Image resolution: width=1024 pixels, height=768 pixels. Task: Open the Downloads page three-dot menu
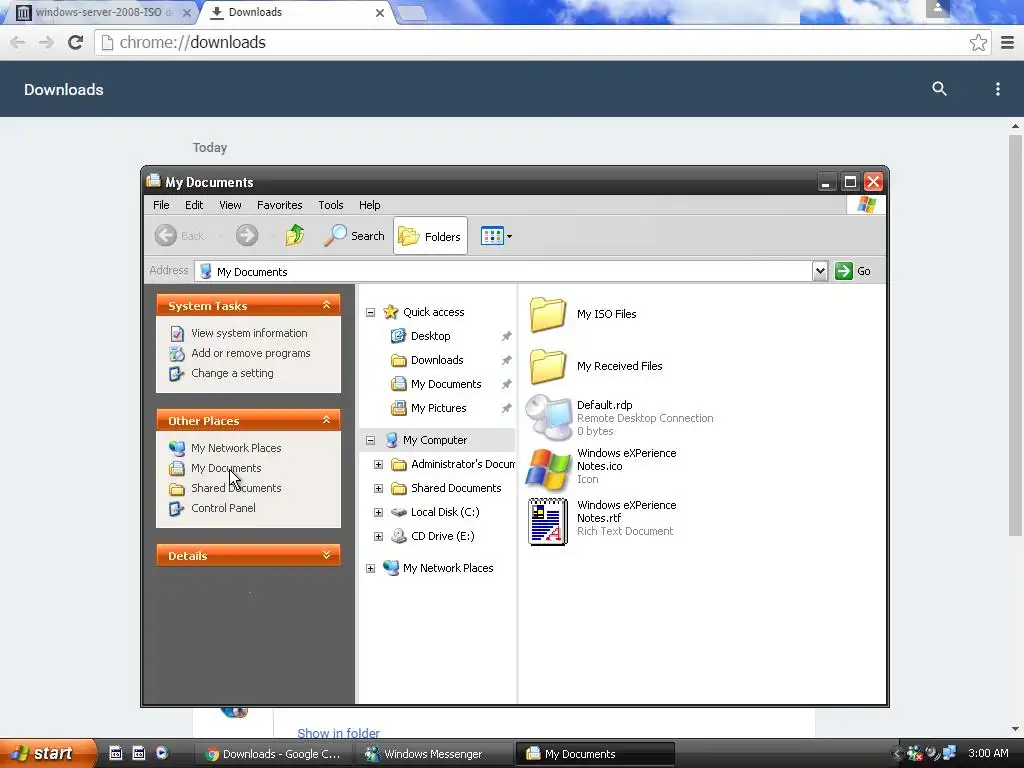(997, 89)
